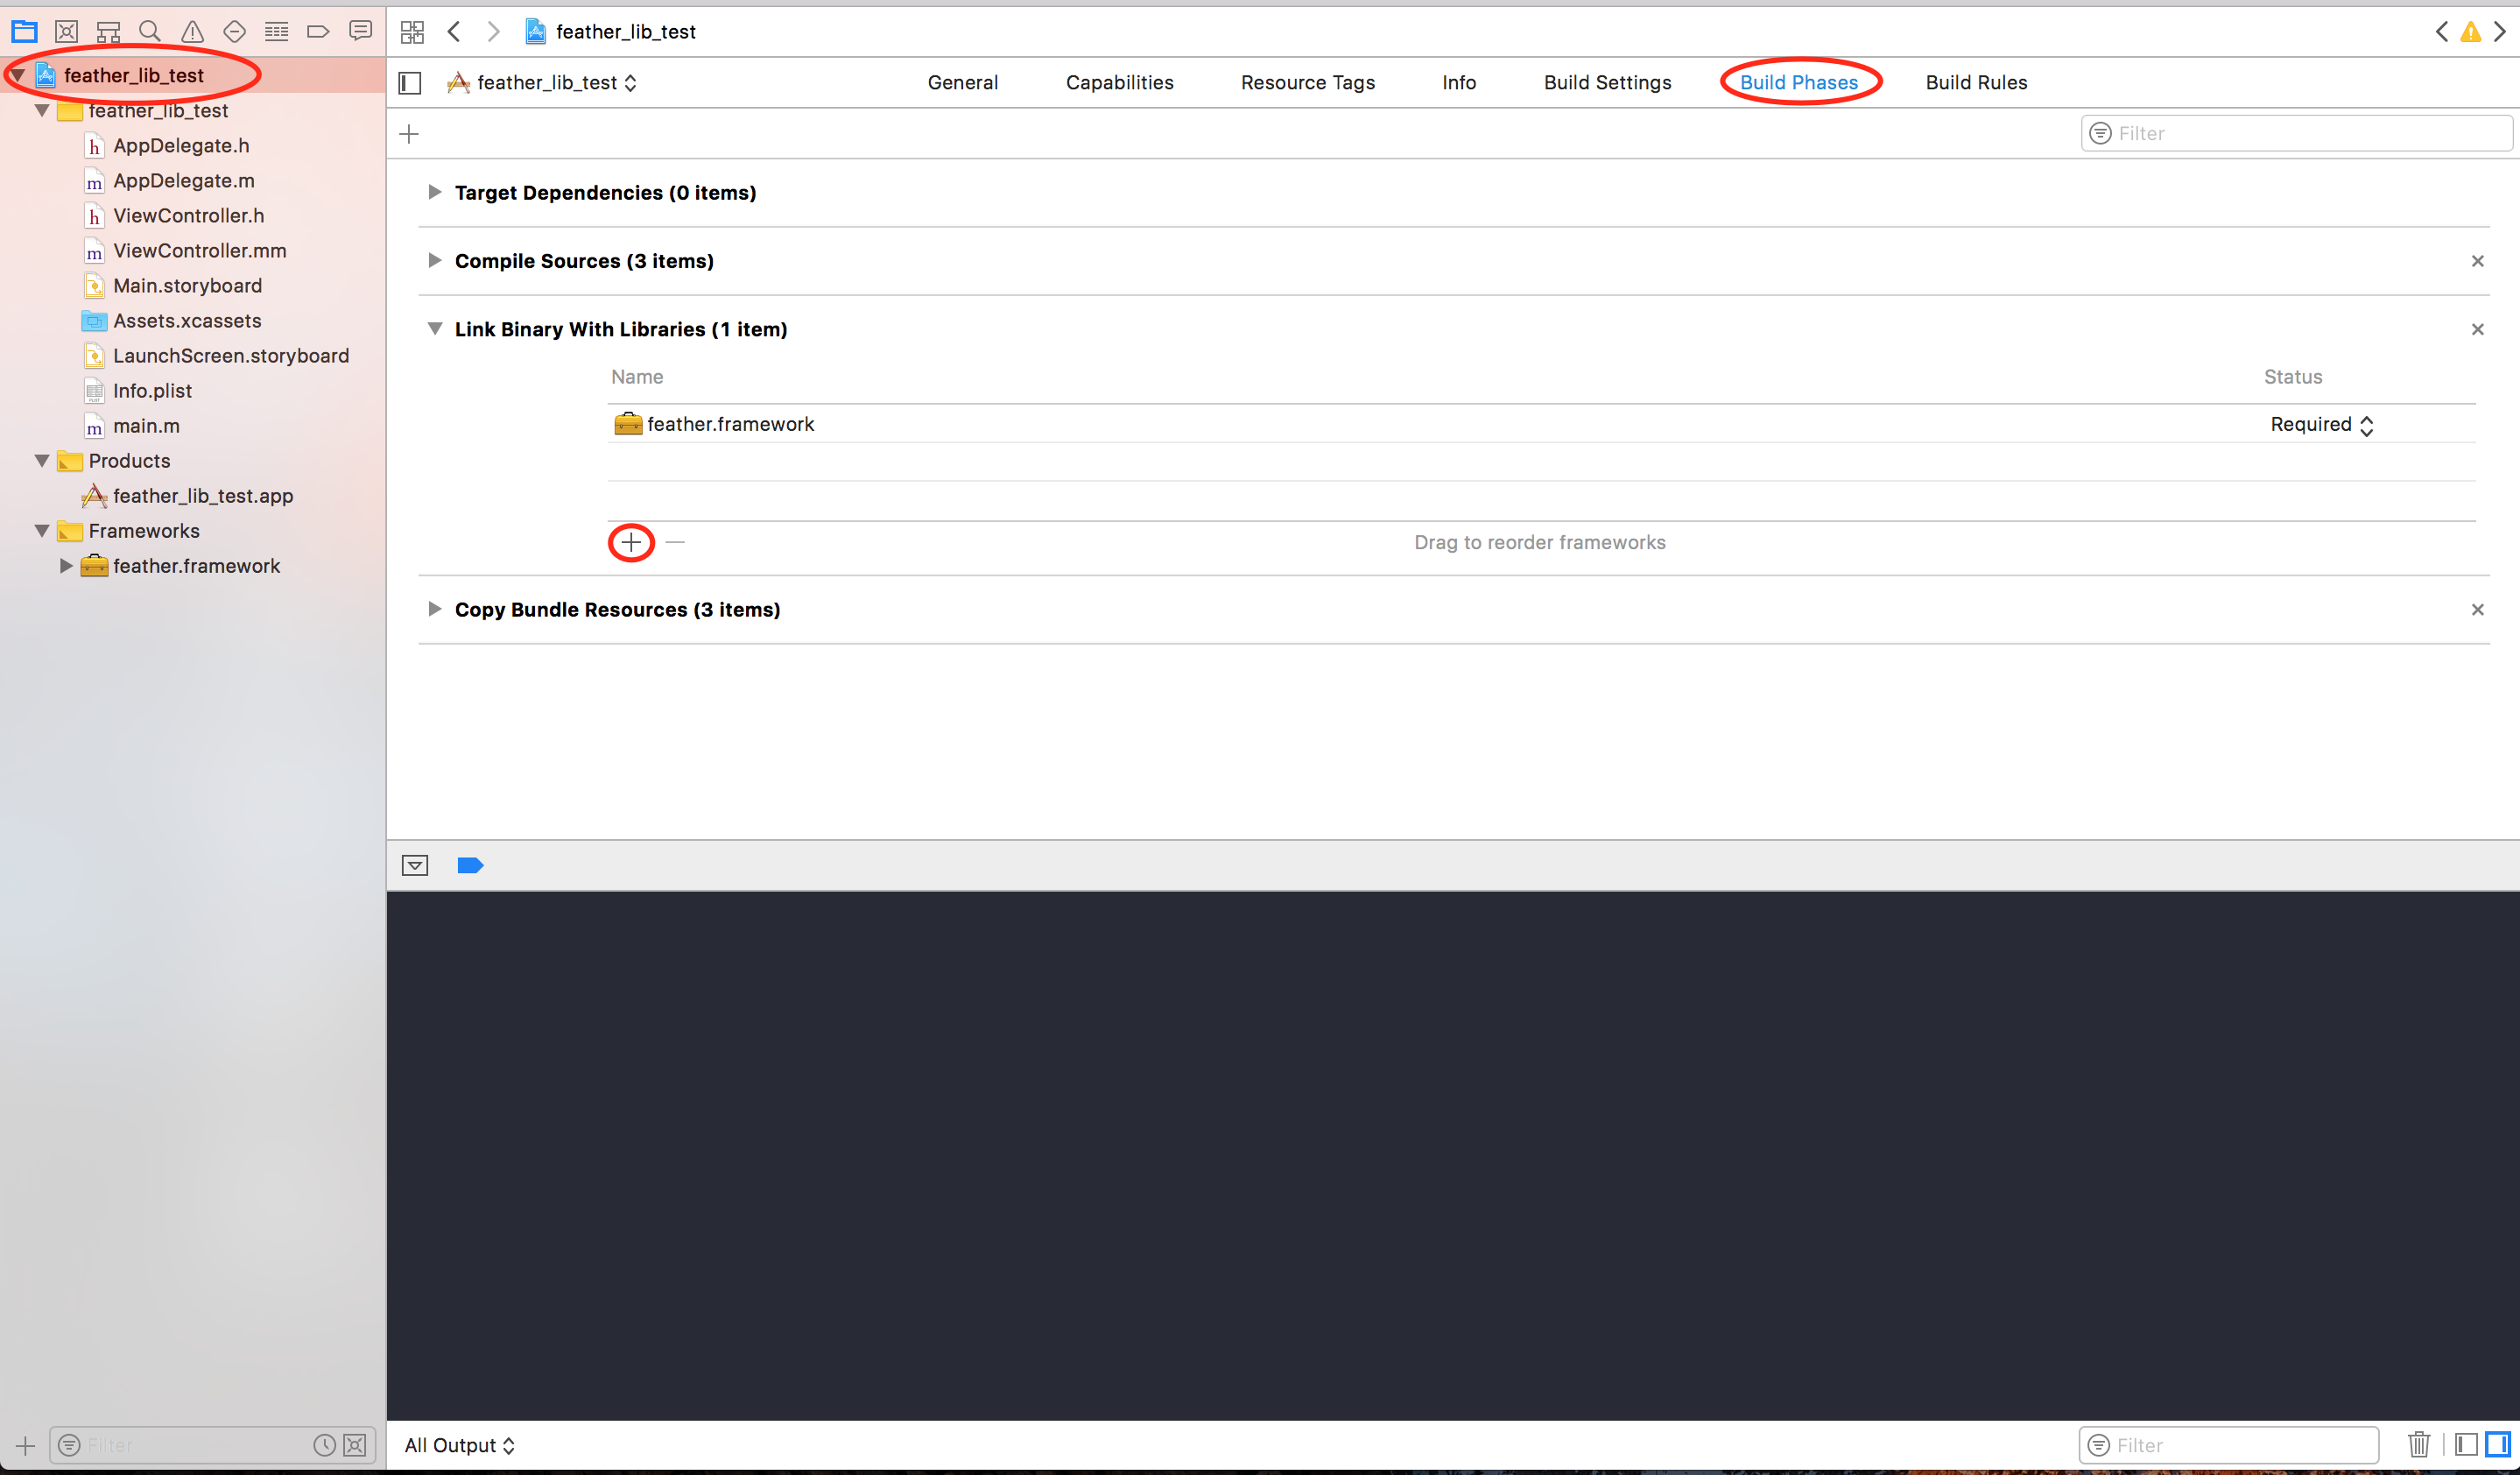This screenshot has width=2520, height=1475.
Task: Open the Test navigator diamond icon
Action: coord(234,31)
